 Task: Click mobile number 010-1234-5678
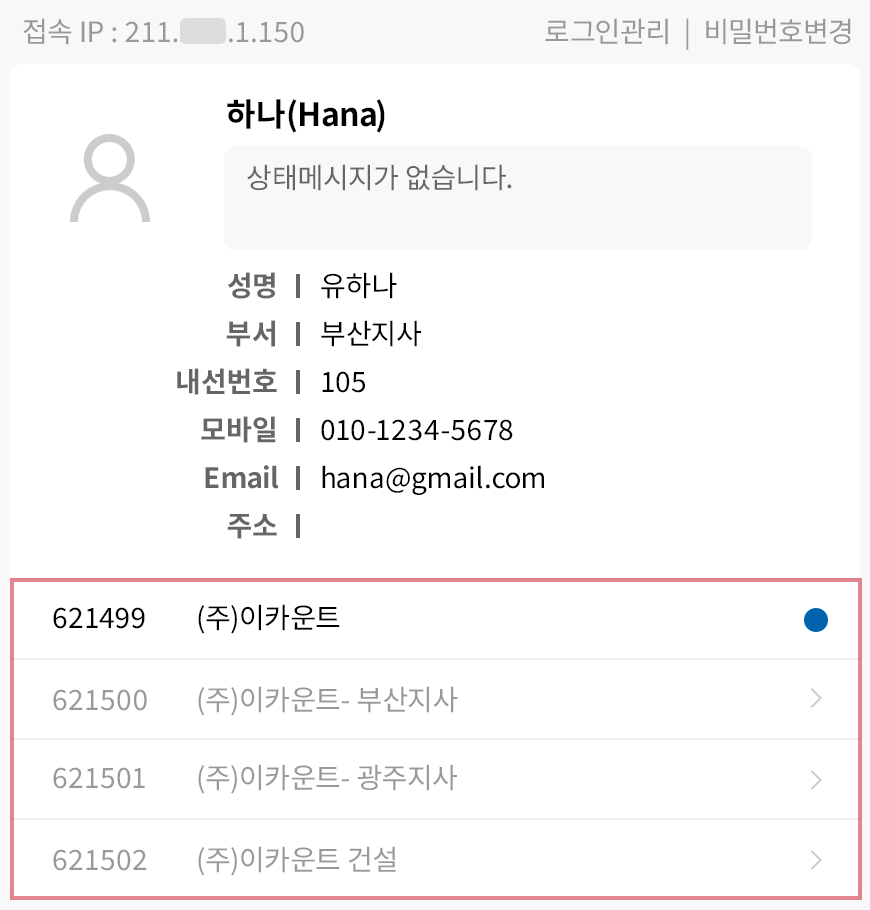coord(416,430)
